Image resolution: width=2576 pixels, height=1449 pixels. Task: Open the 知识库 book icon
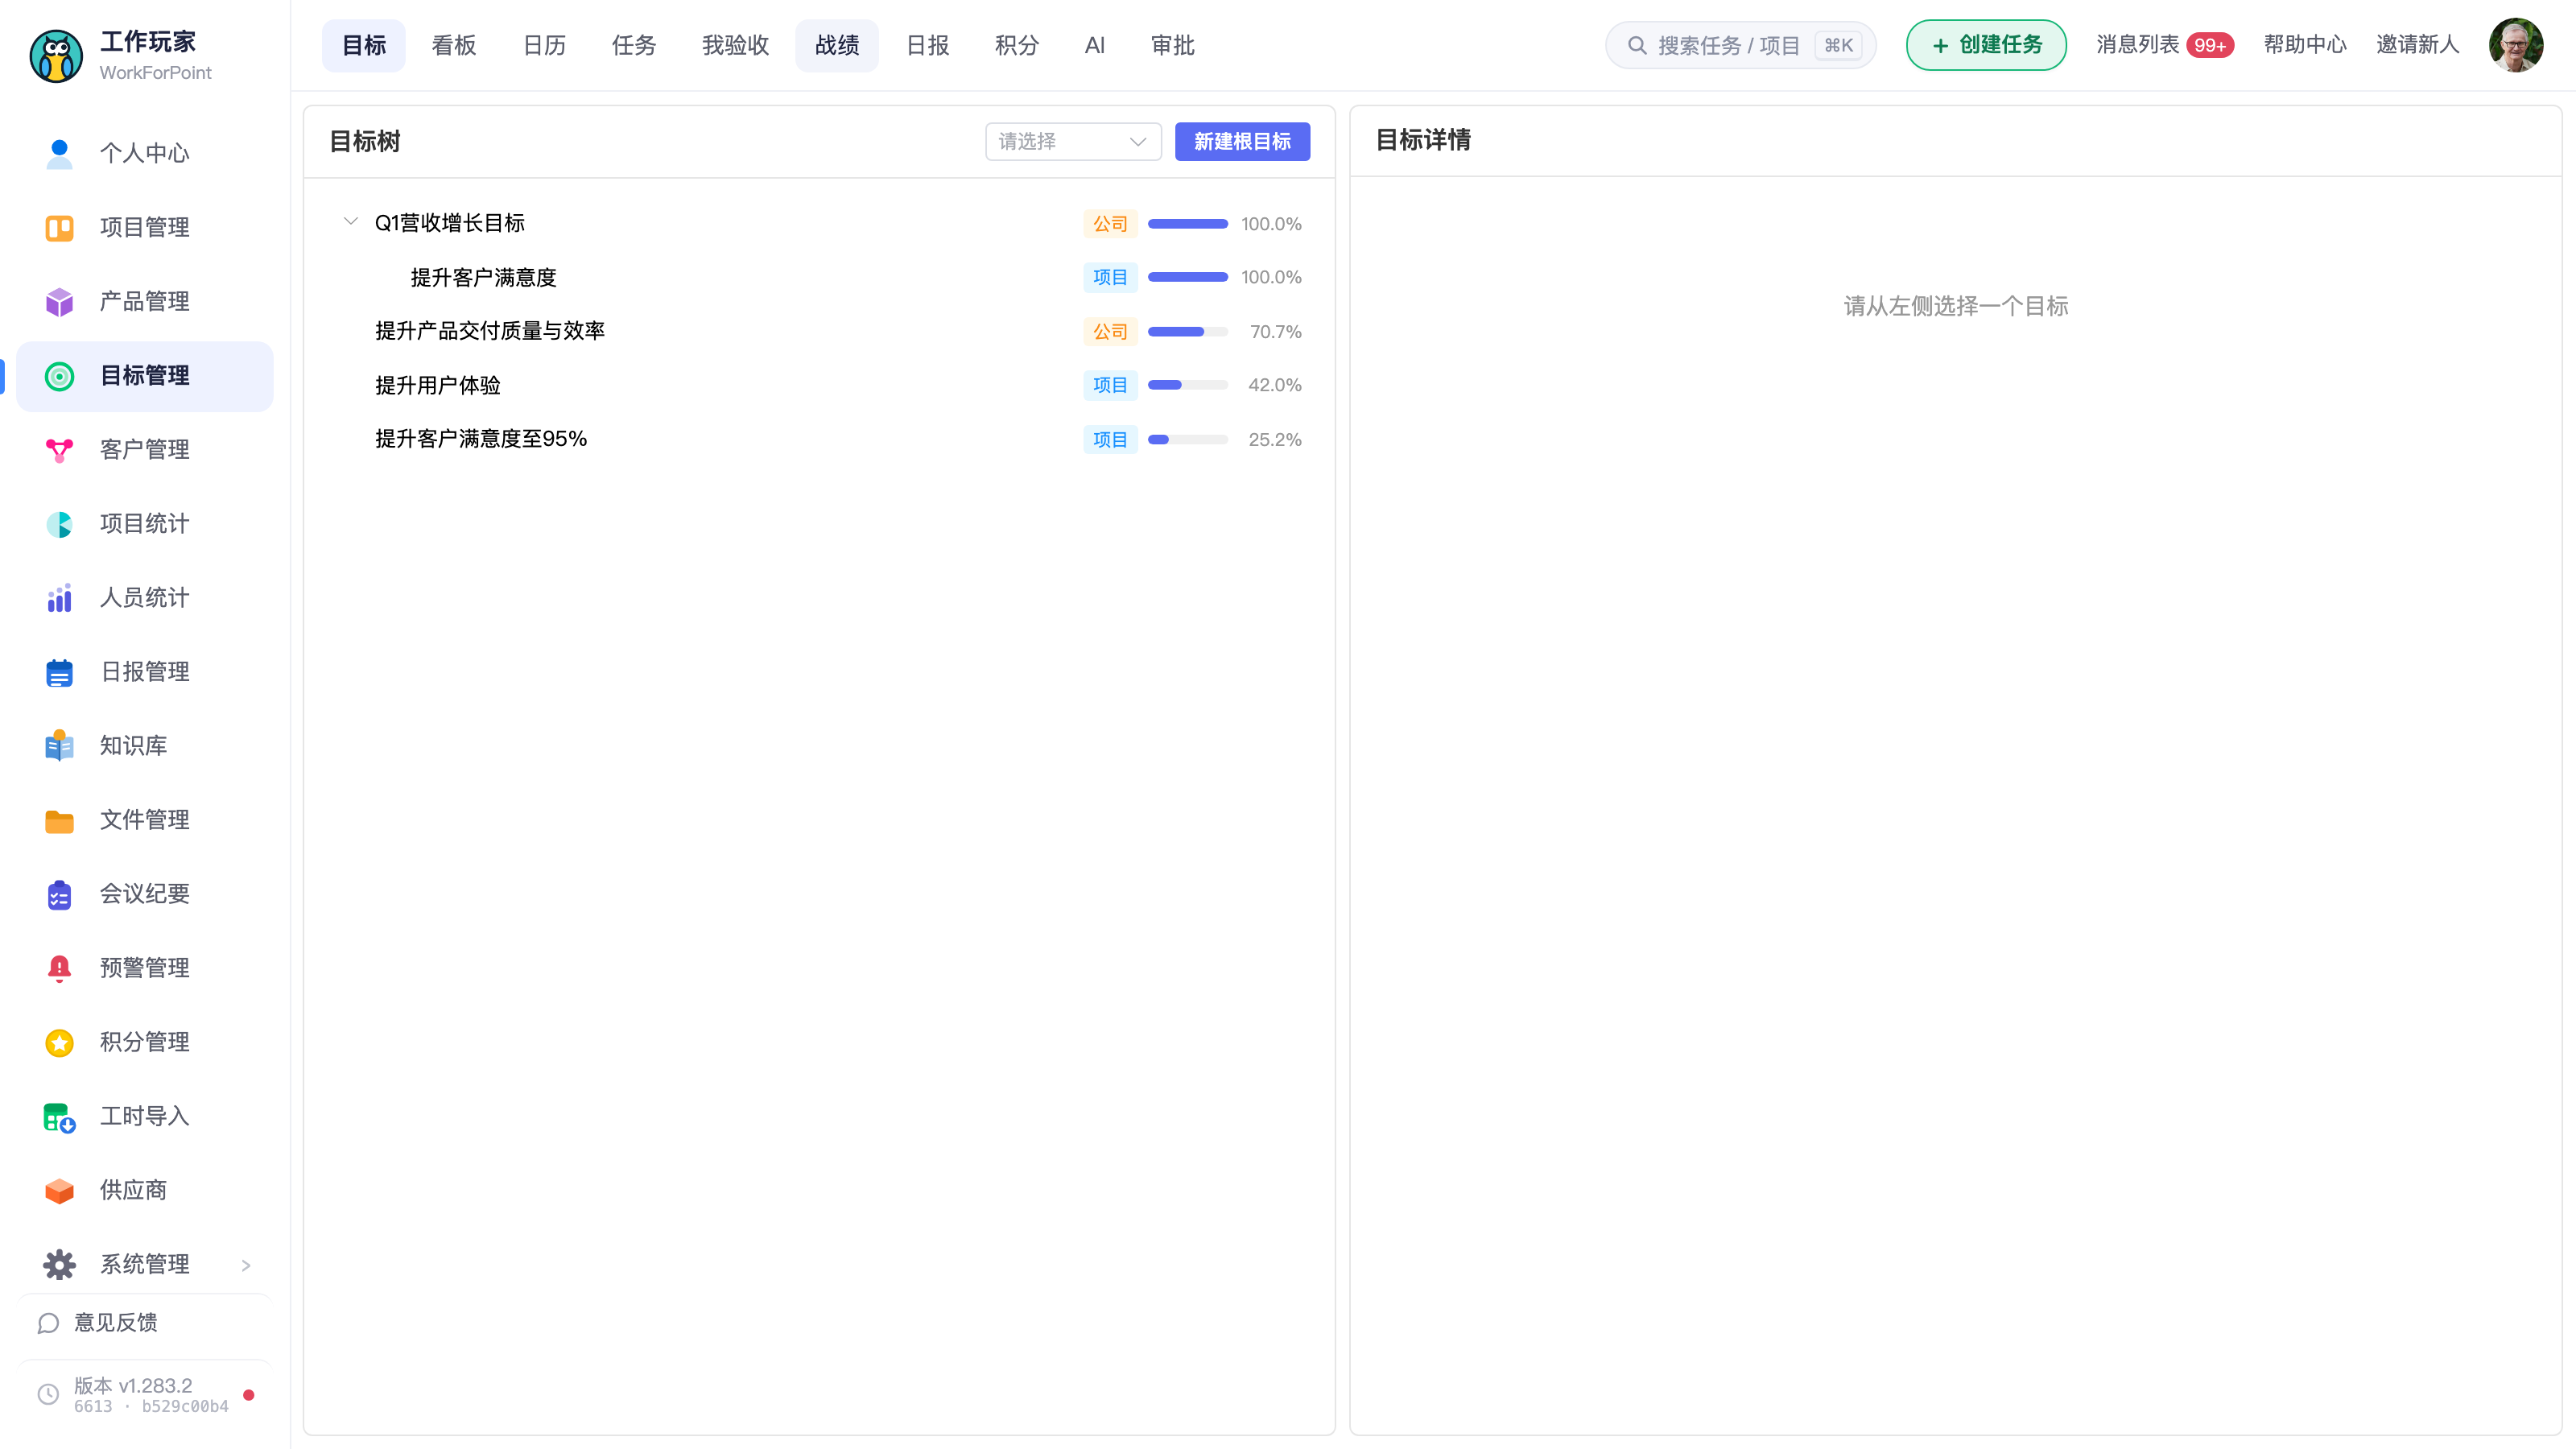point(59,746)
